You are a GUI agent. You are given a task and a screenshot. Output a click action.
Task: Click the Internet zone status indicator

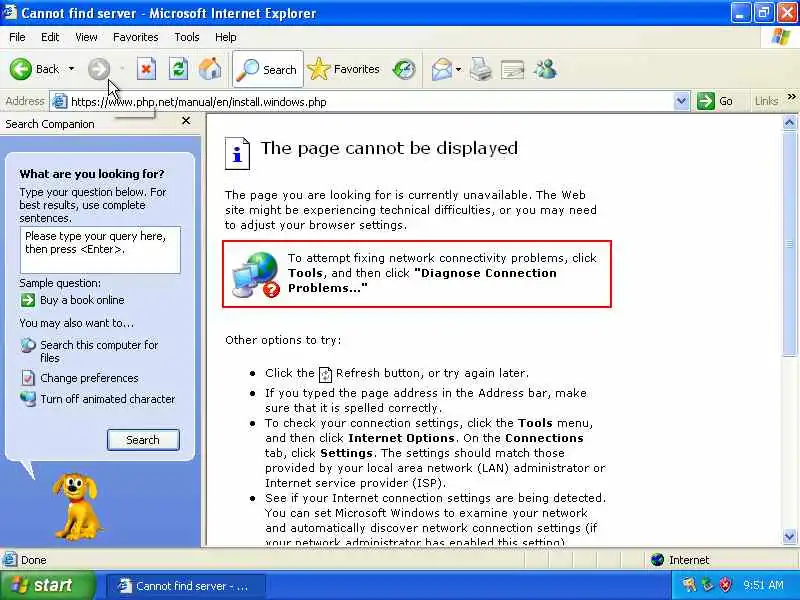681,560
